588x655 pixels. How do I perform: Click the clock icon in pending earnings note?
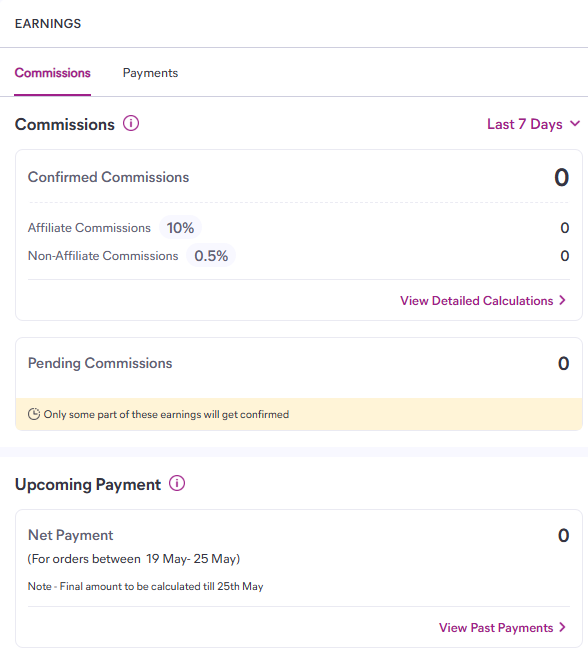pyautogui.click(x=34, y=414)
